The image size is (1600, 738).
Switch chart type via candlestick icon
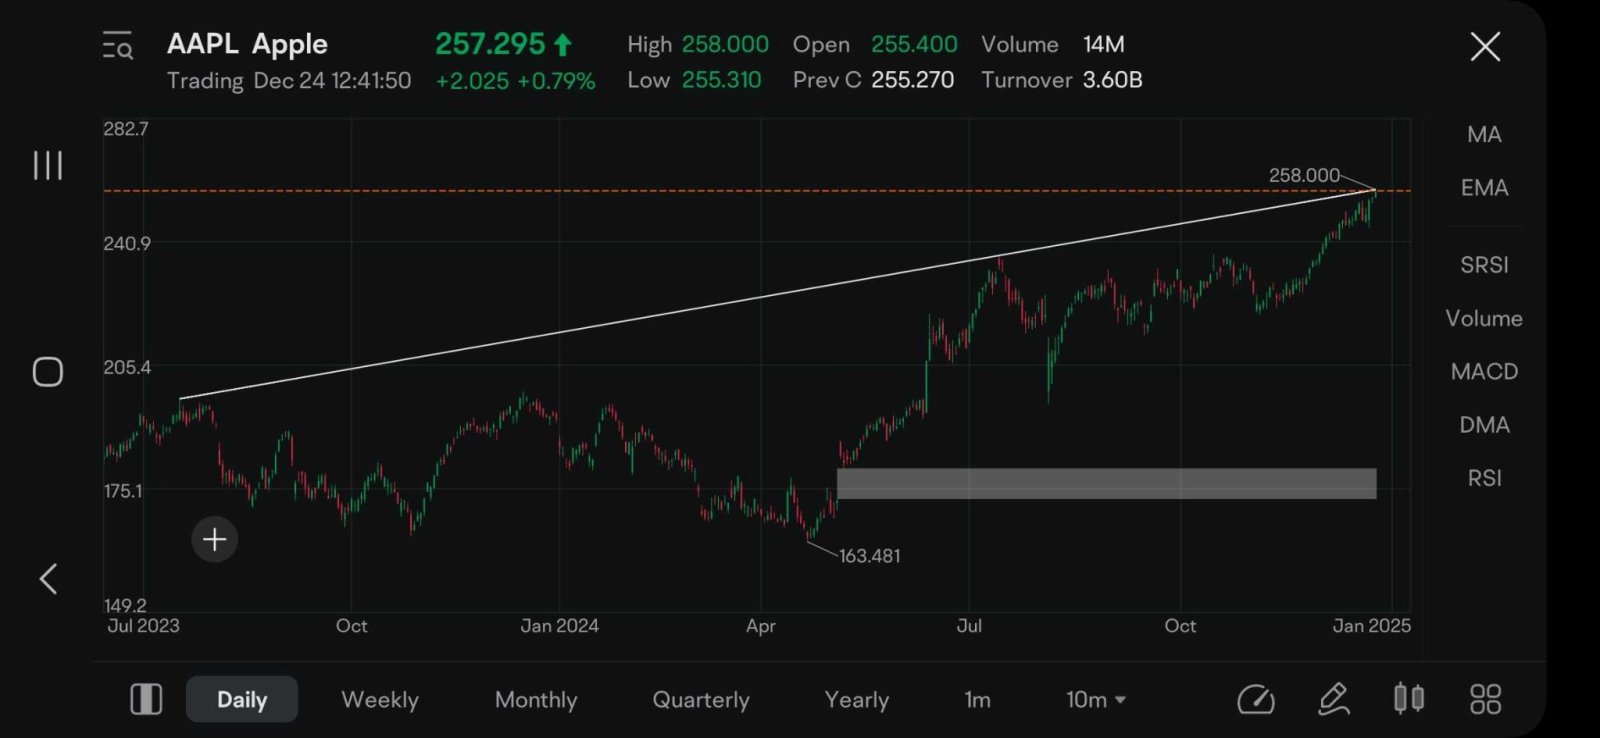point(1409,698)
